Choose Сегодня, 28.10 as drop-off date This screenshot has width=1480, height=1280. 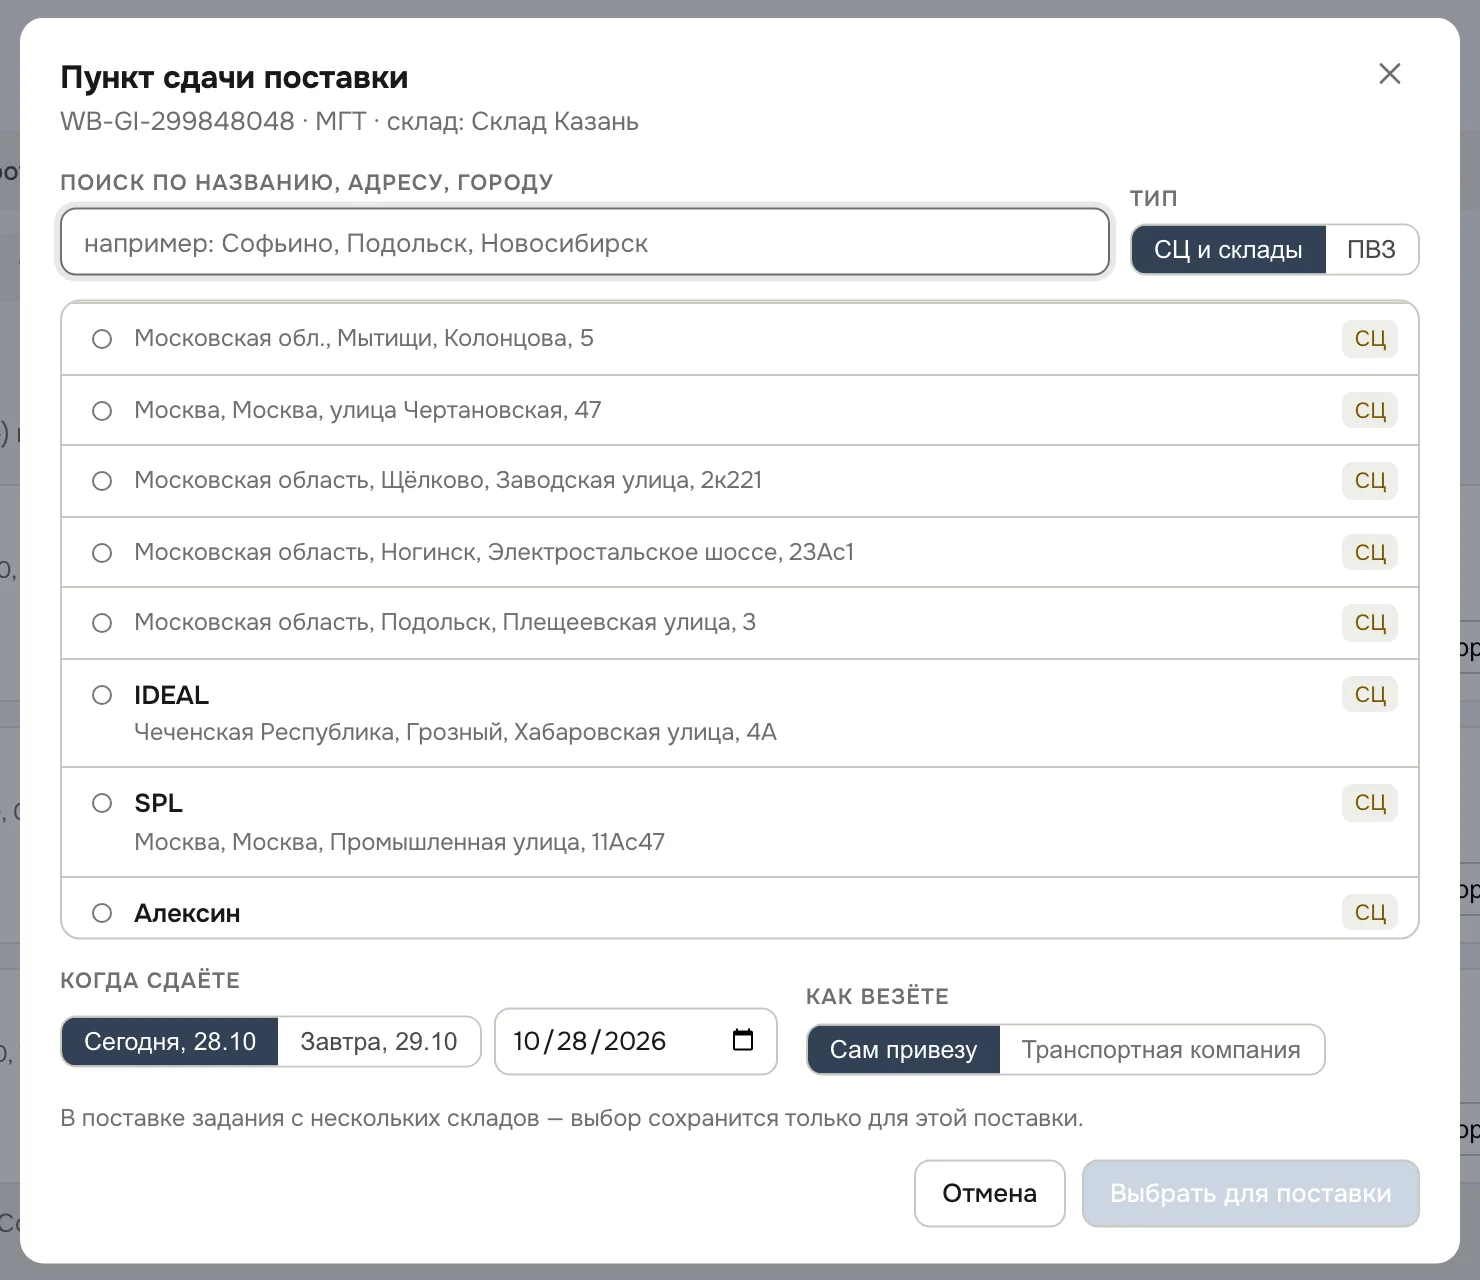click(170, 1042)
